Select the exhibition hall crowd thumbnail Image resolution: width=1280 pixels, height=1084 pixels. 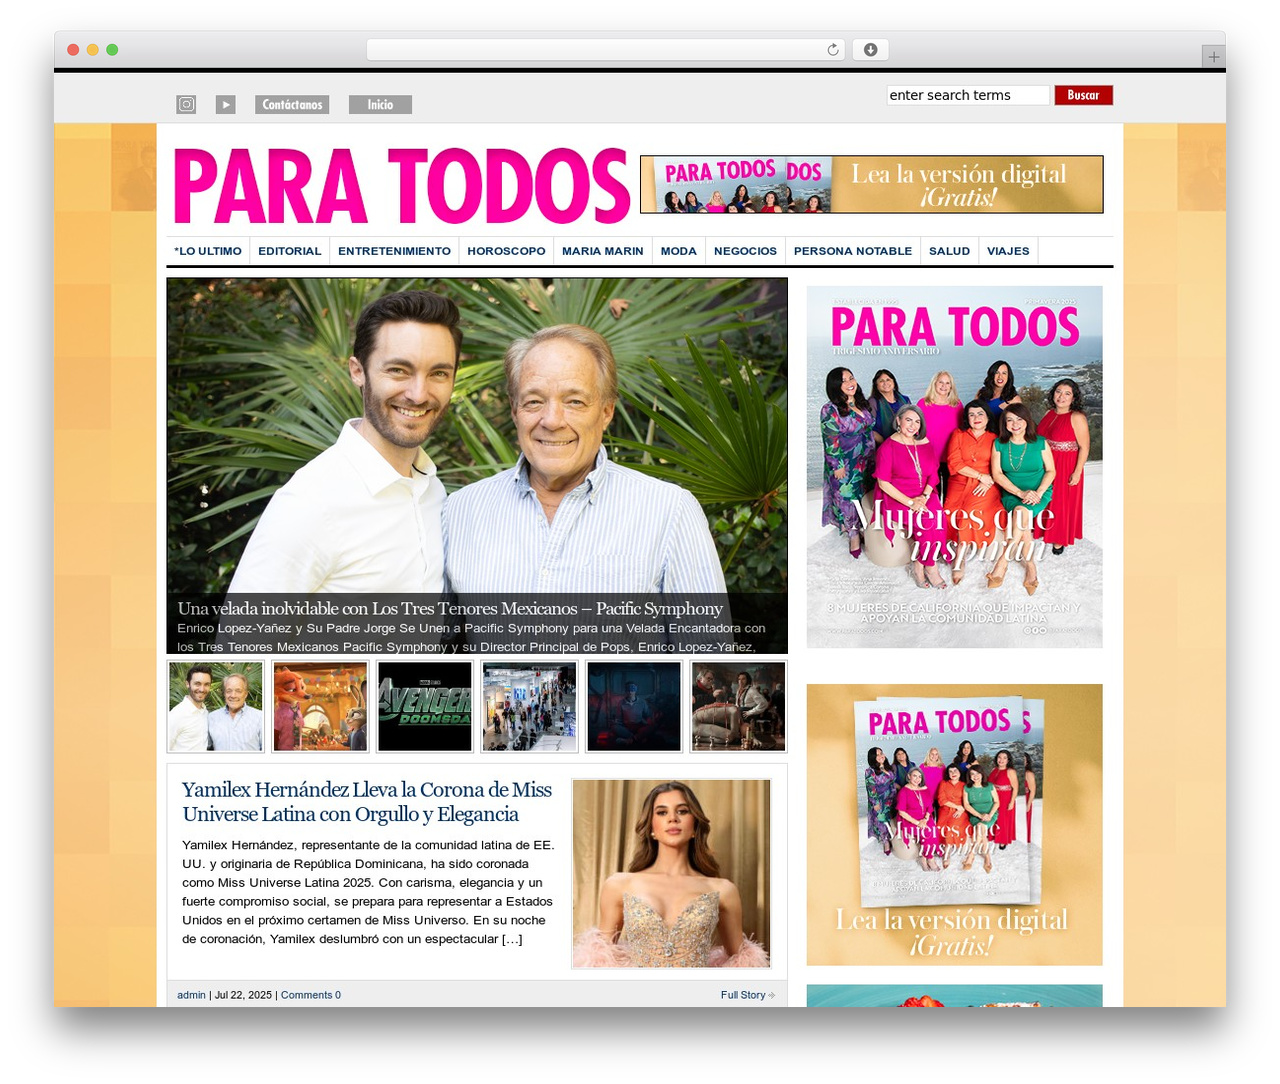coord(529,706)
